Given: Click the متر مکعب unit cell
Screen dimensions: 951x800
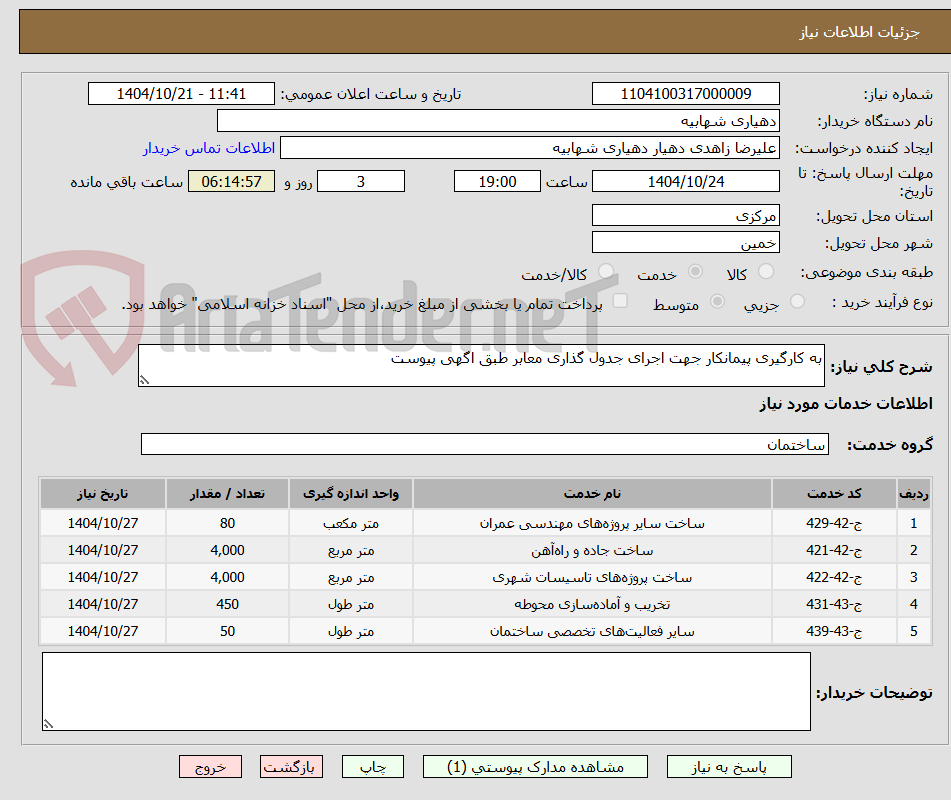Looking at the screenshot, I should point(351,523).
